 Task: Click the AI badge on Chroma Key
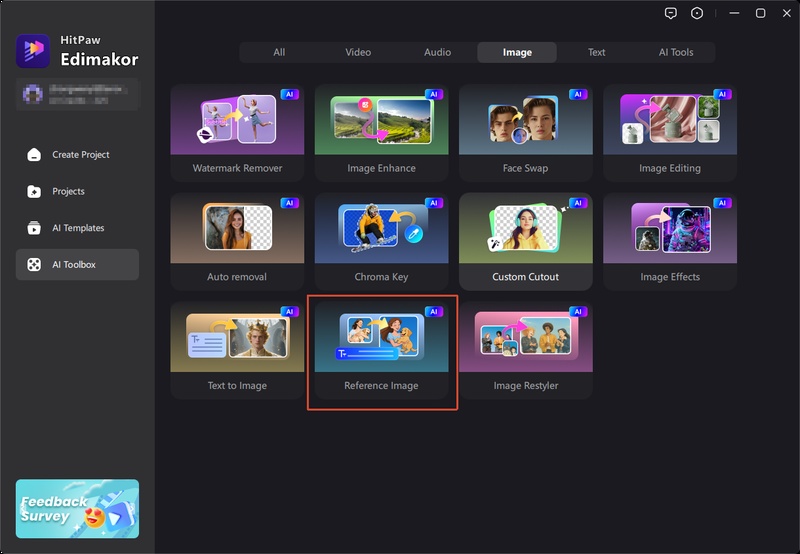point(434,203)
